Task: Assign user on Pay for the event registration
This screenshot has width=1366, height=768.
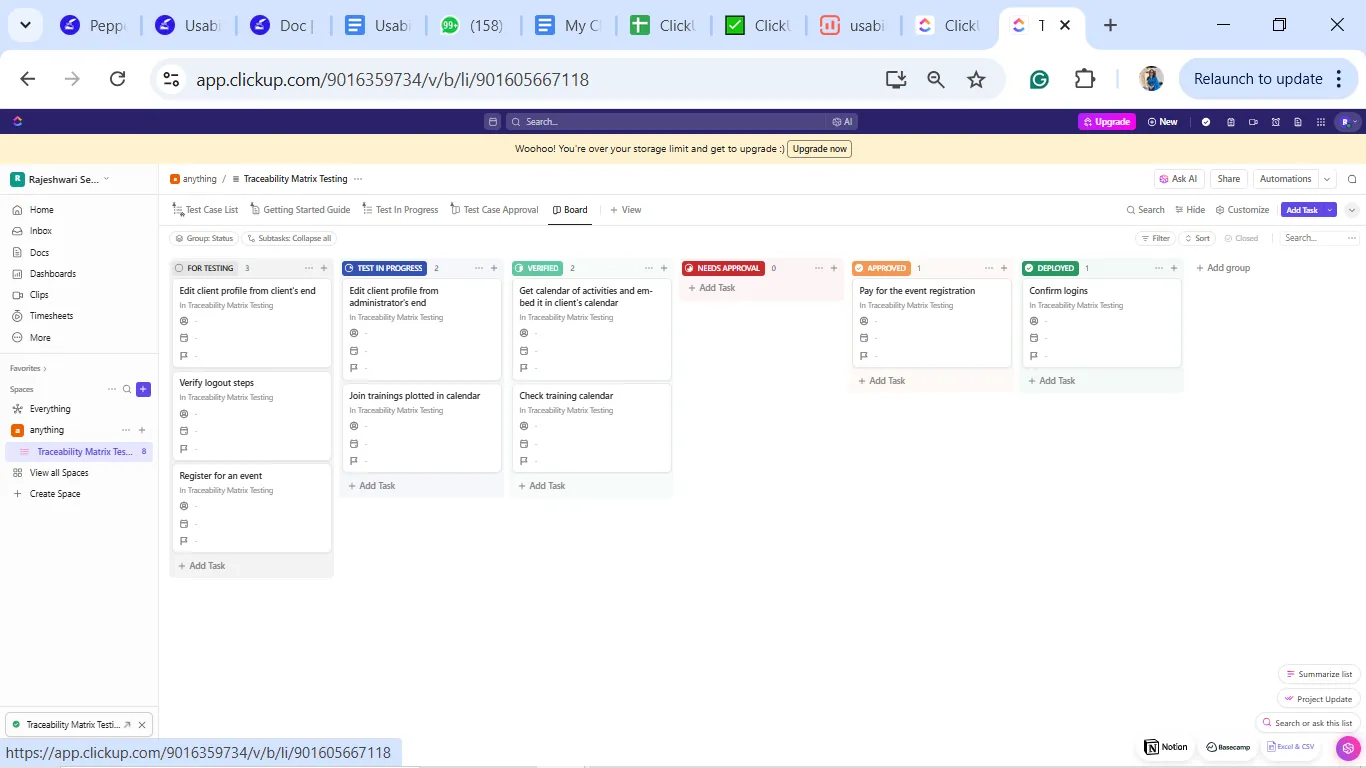Action: coord(864,321)
